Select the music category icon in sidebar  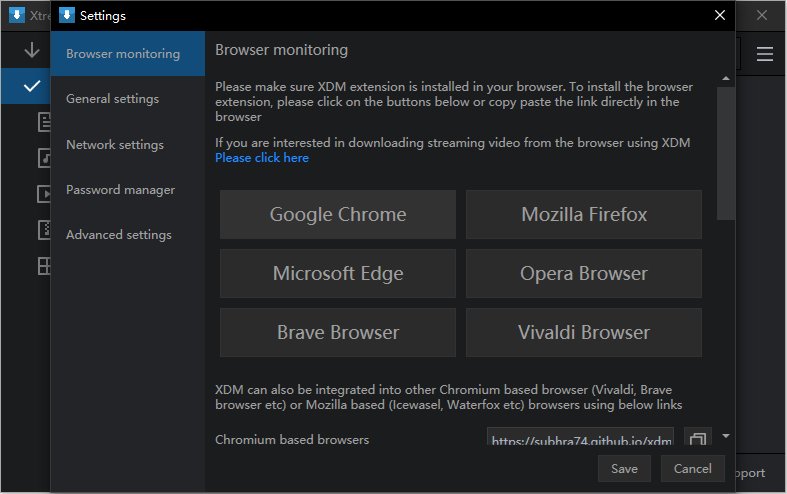click(45, 157)
